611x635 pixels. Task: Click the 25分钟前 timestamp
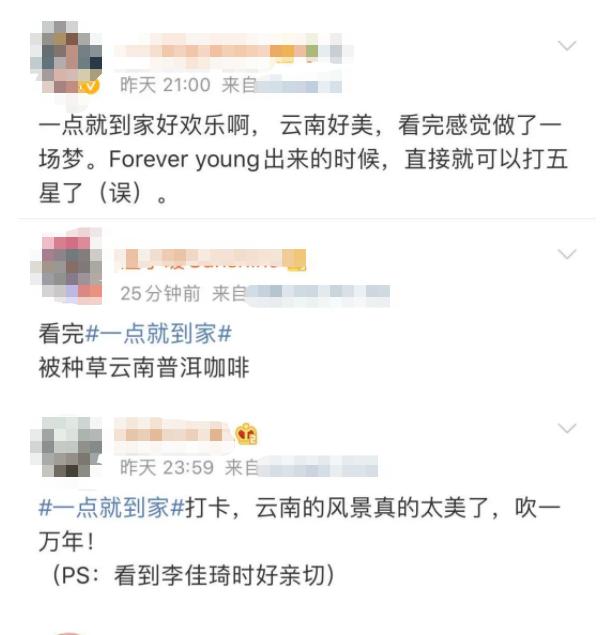[x=160, y=294]
